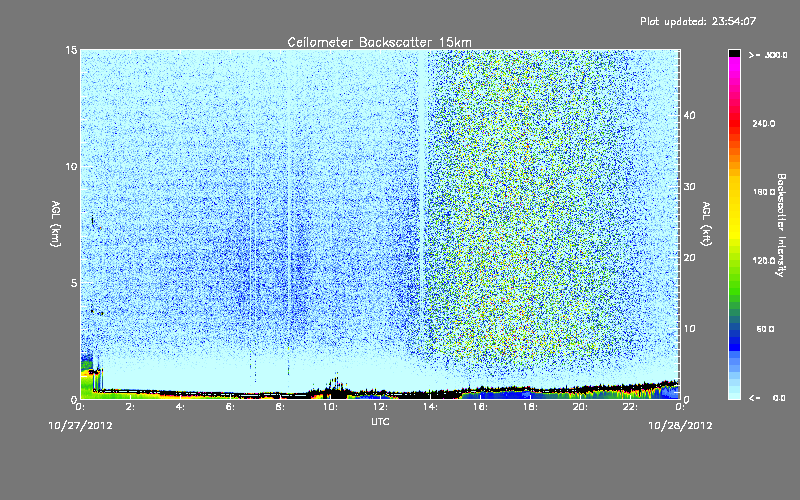The width and height of the screenshot is (800, 500).
Task: Click the 'Plot updated: 23:54:07' timestamp
Action: 698,21
